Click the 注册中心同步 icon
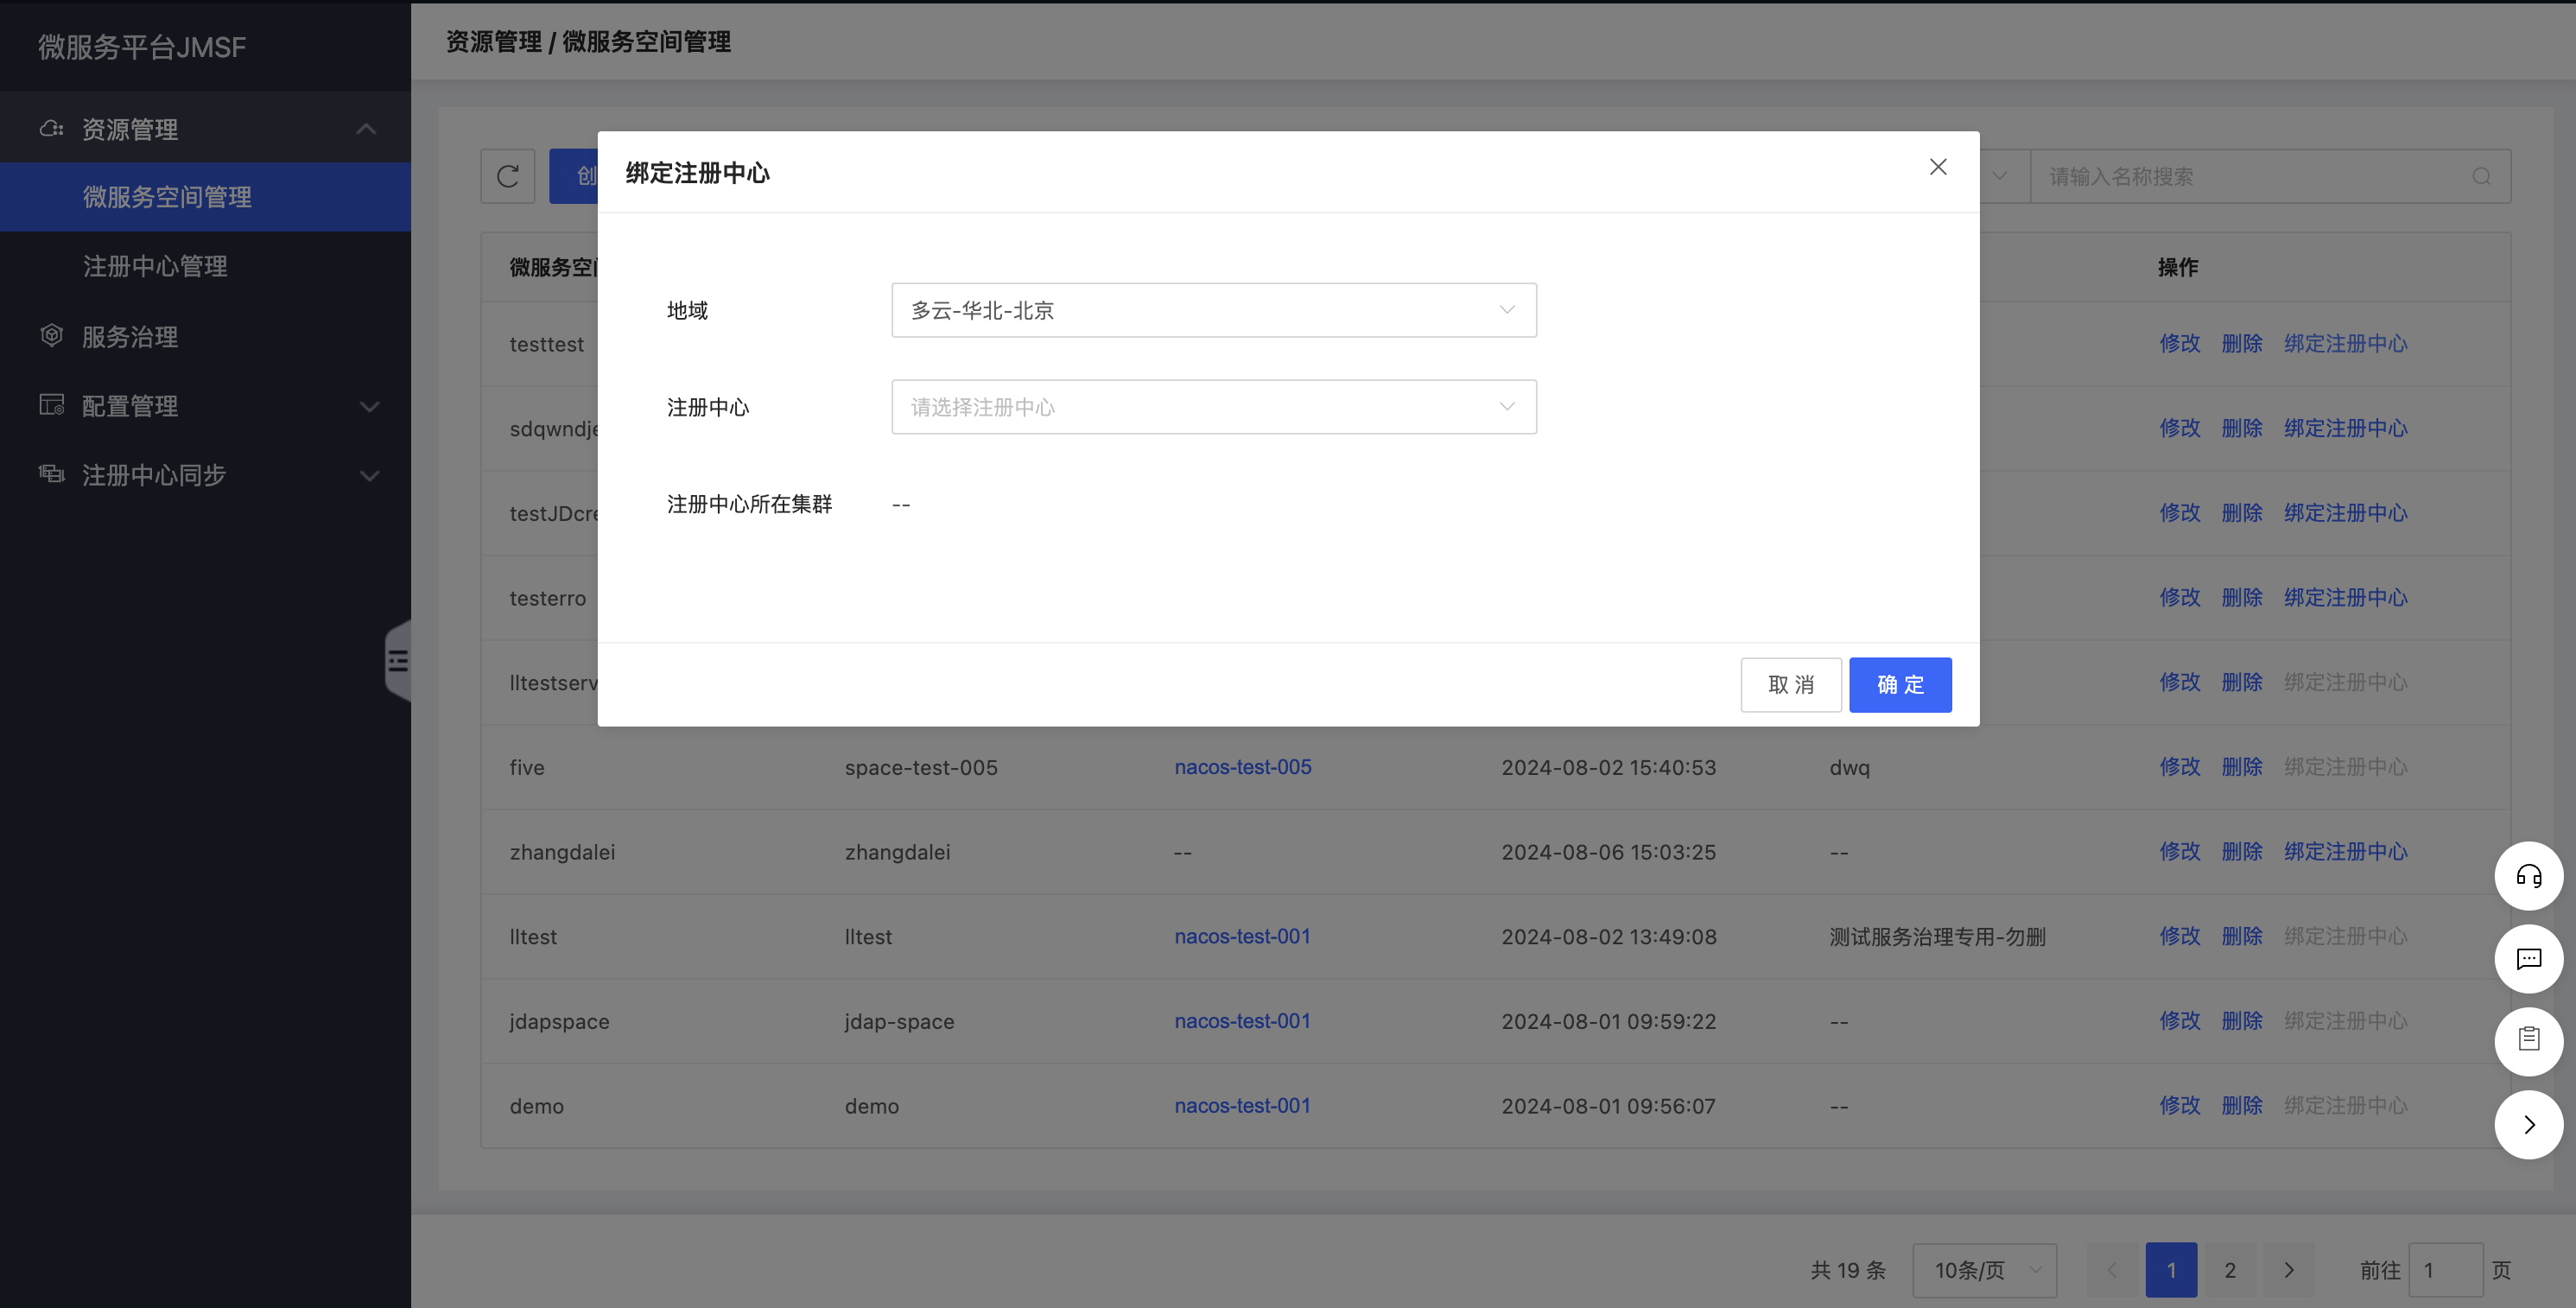Screen dimensions: 2576x1308 pyautogui.click(x=51, y=474)
